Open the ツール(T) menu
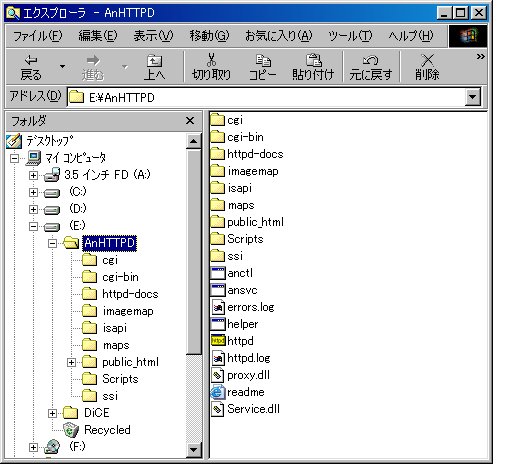 point(350,36)
